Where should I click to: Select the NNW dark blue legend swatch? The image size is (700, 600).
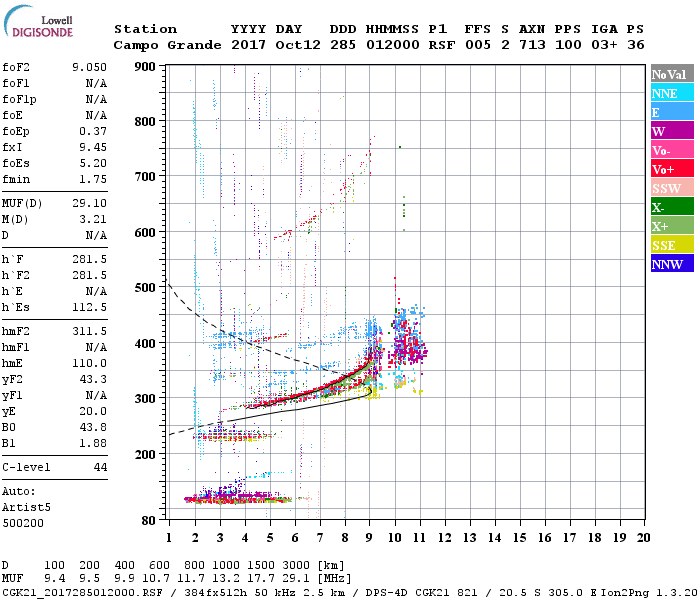tap(672, 264)
